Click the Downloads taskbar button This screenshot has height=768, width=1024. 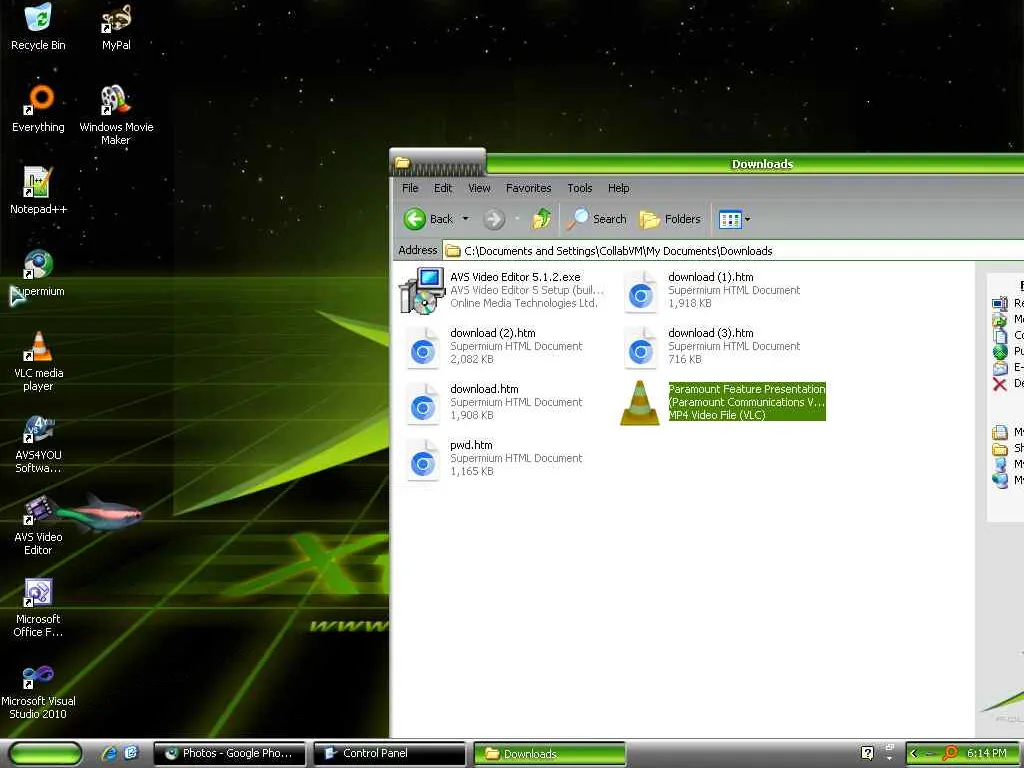pyautogui.click(x=549, y=754)
